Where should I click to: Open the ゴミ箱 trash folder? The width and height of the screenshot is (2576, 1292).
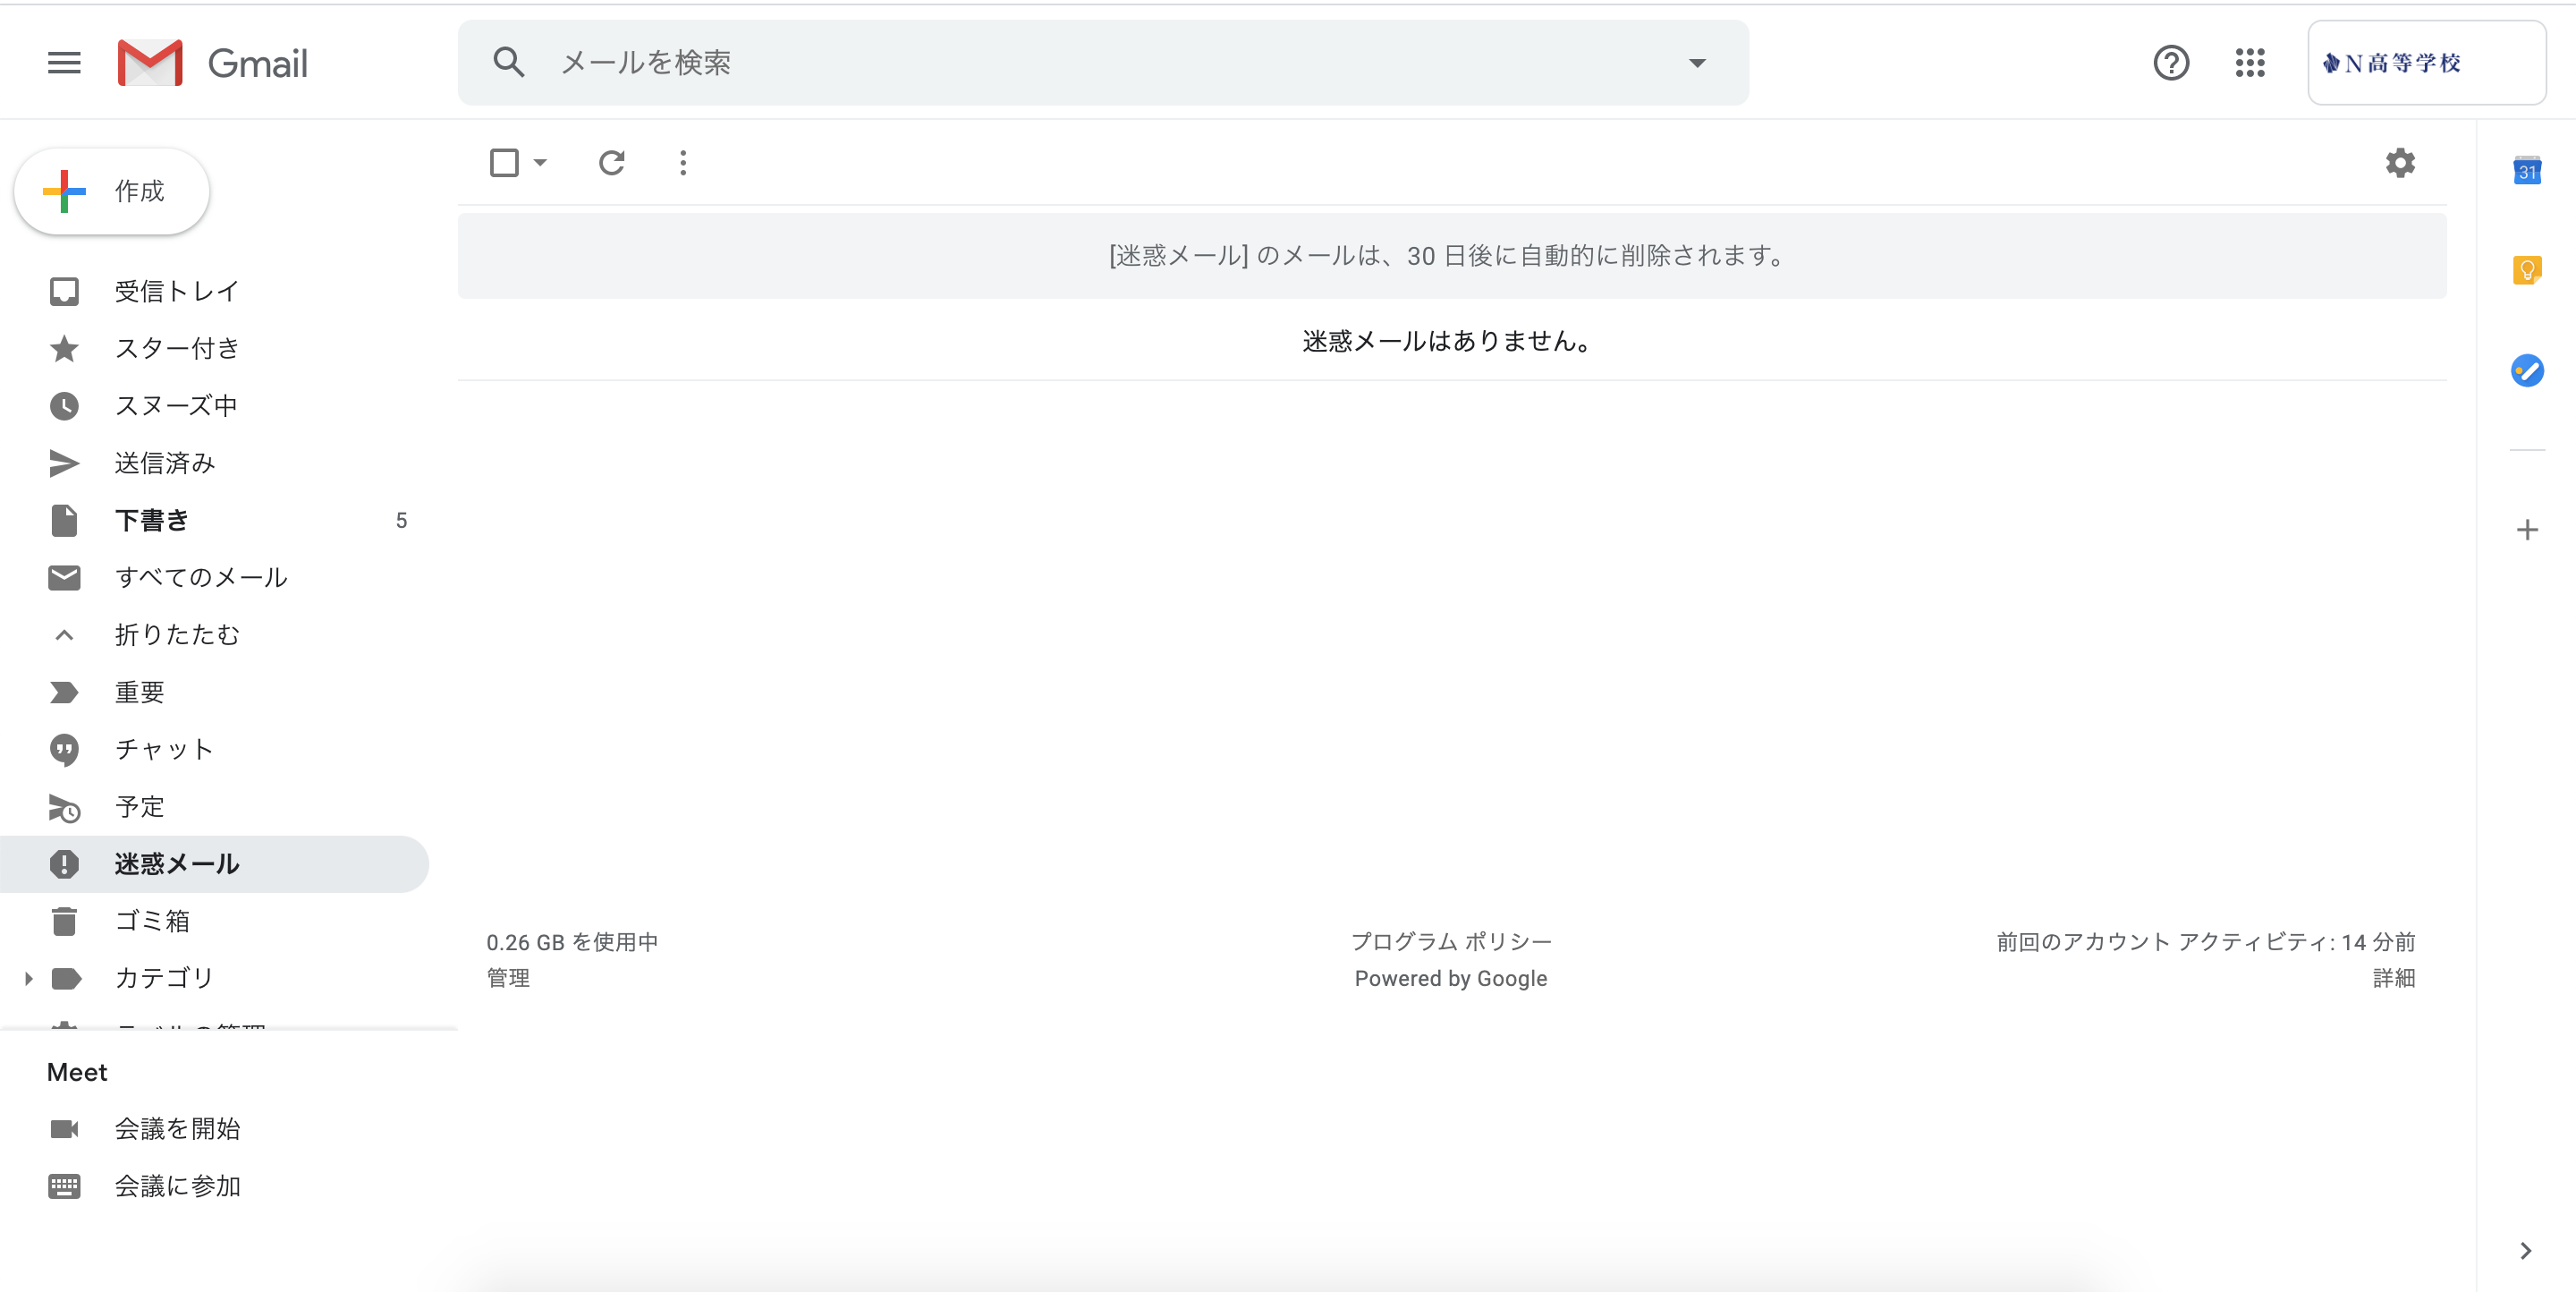pyautogui.click(x=154, y=920)
